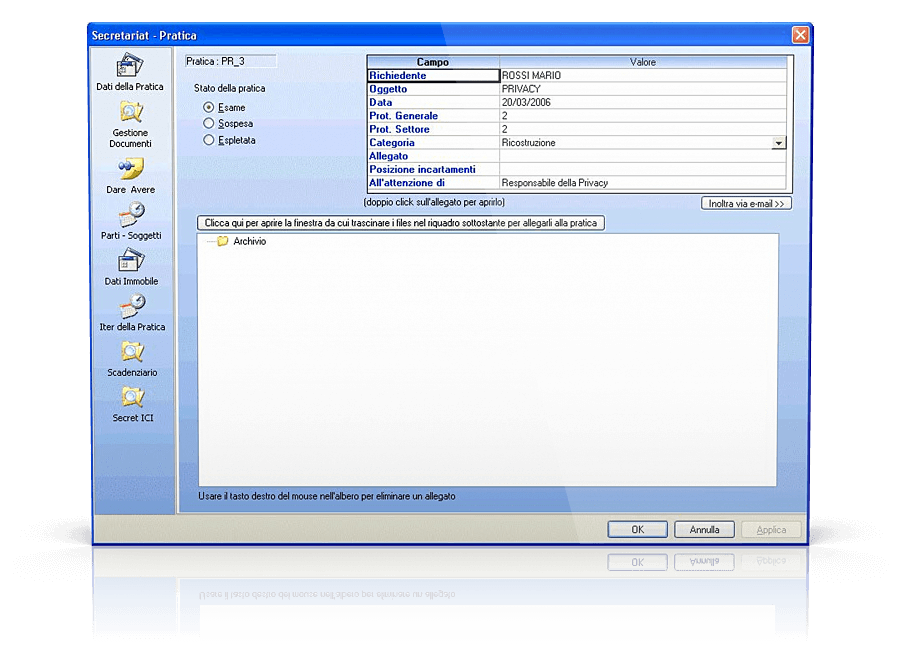Select the Richiedente field cell
The height and width of the screenshot is (650, 900).
click(x=433, y=75)
